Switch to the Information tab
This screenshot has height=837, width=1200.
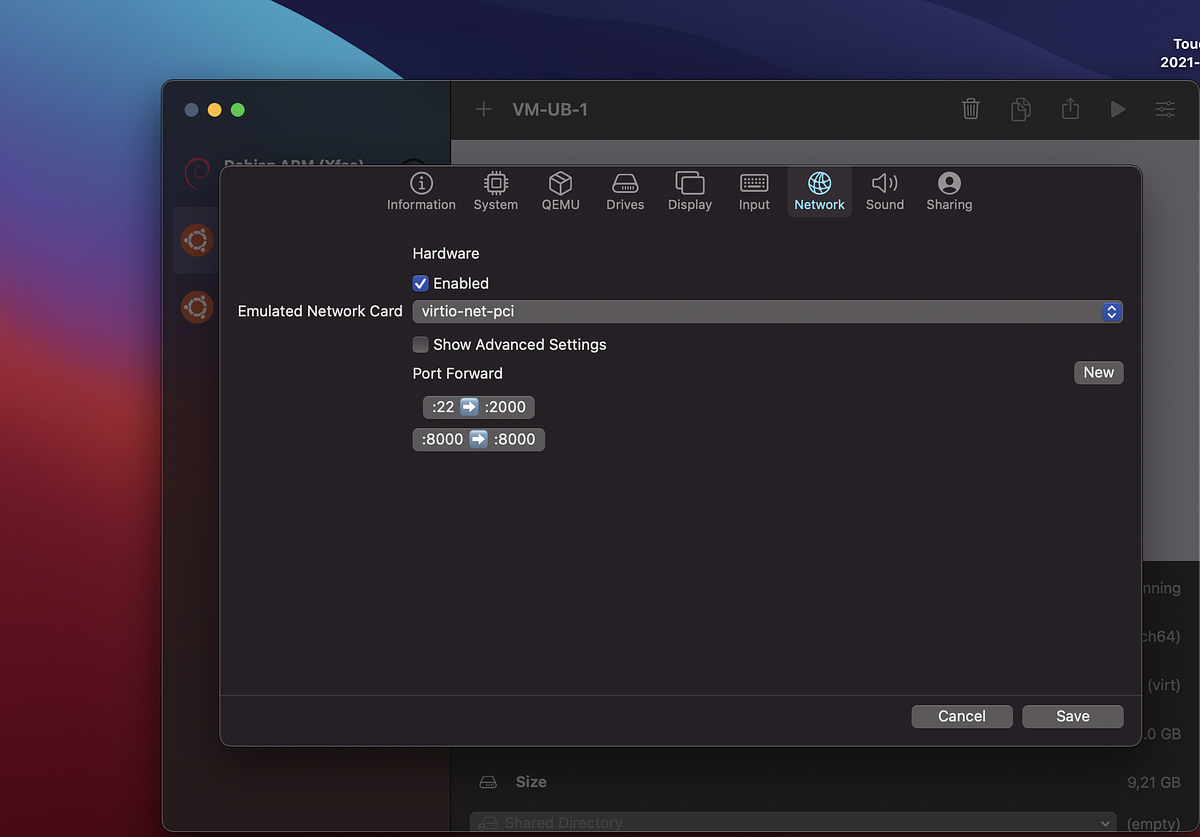420,190
